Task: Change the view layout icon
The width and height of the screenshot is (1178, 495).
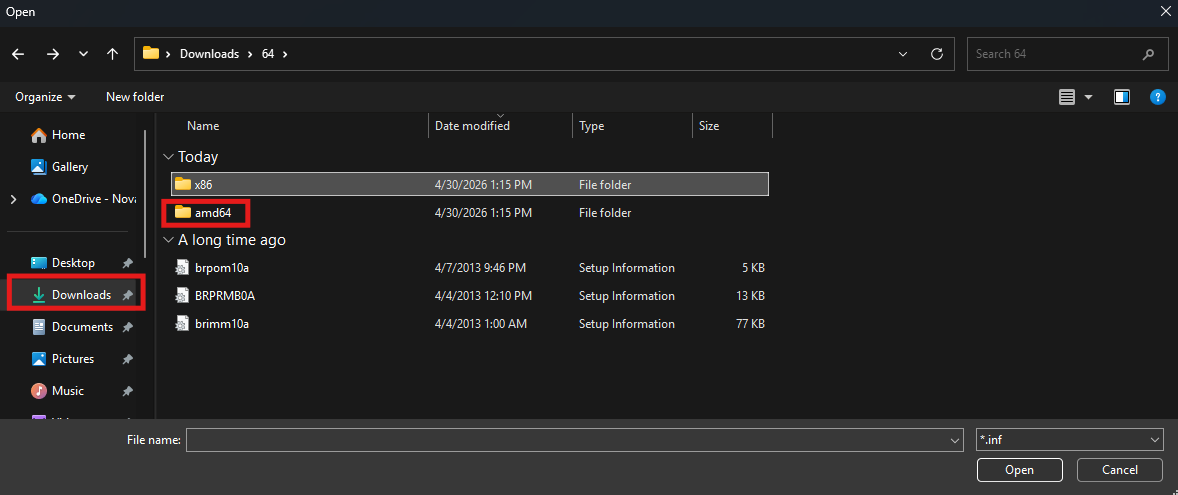Action: [x=1067, y=97]
